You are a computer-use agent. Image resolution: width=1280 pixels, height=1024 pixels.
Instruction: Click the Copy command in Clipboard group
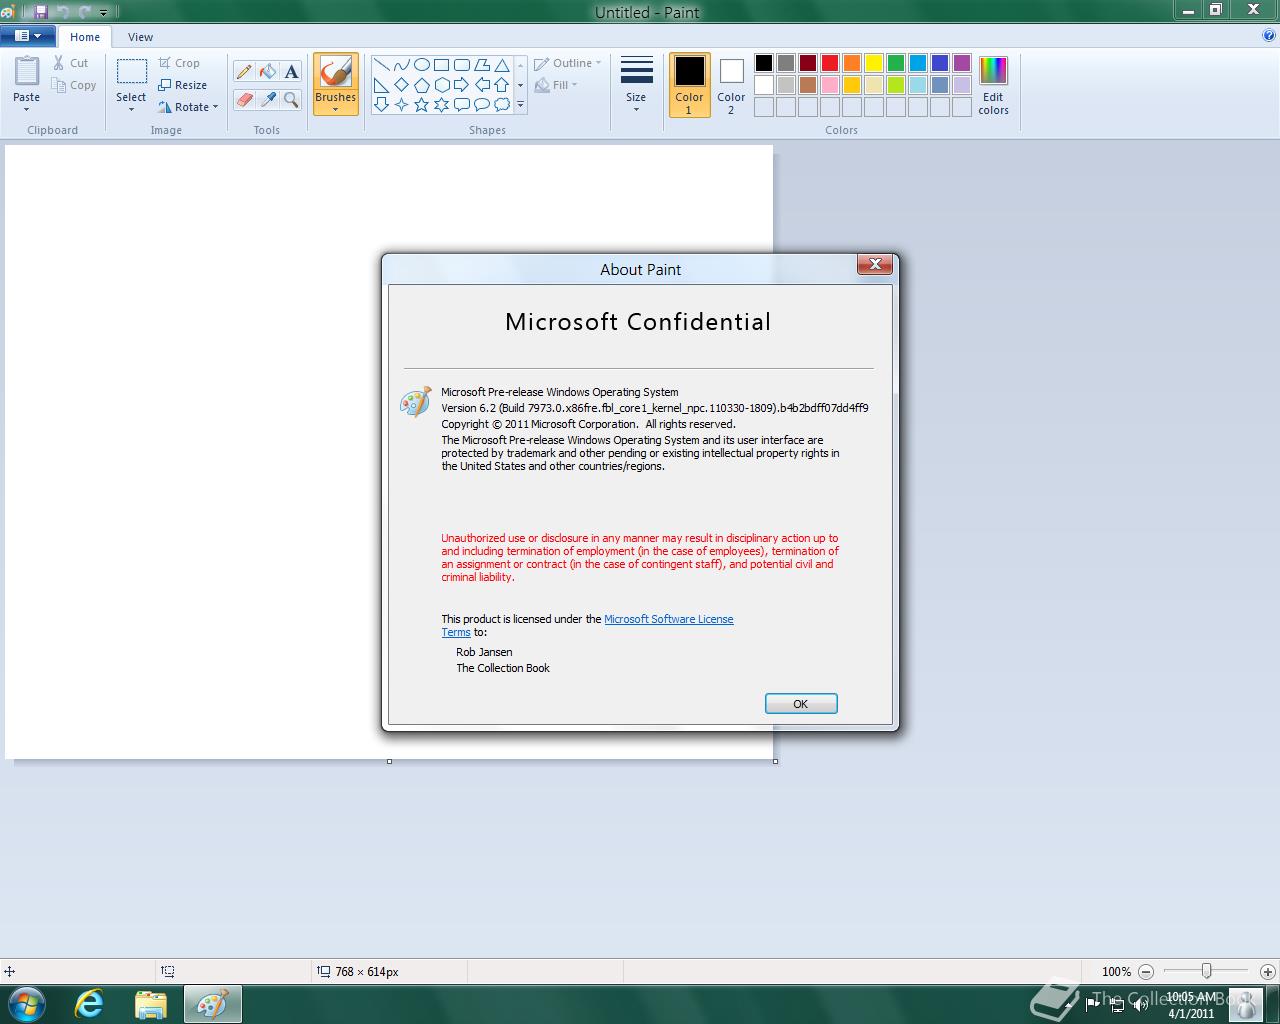click(74, 85)
